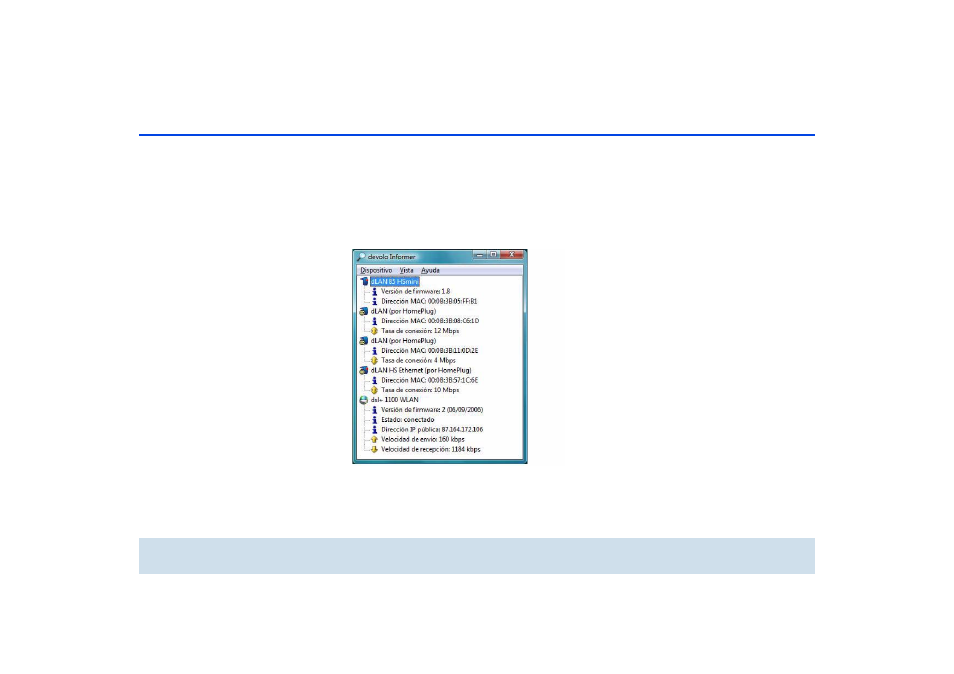Click info icon beside Dirección IP pública

tap(374, 429)
